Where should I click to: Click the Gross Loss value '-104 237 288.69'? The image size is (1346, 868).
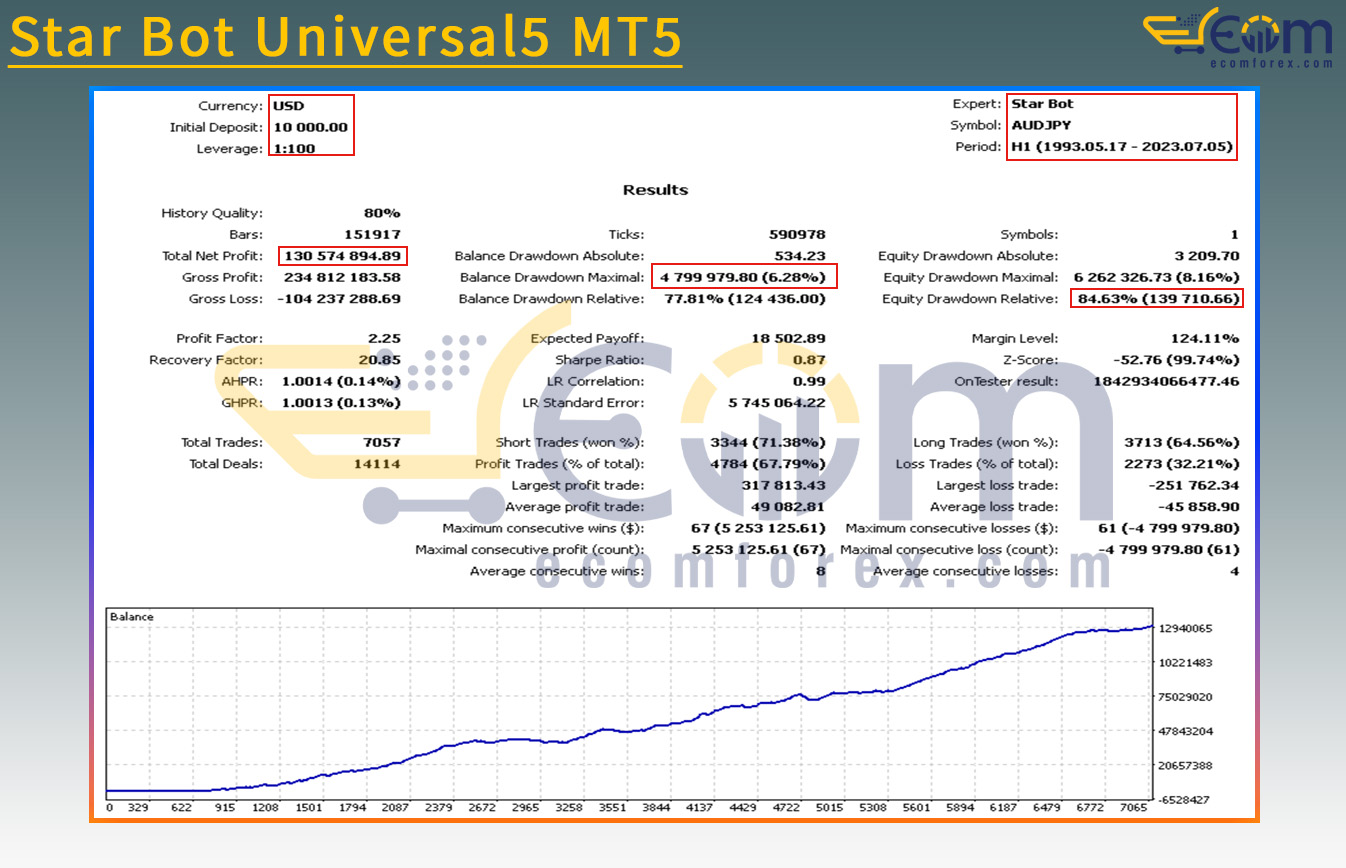[x=339, y=299]
